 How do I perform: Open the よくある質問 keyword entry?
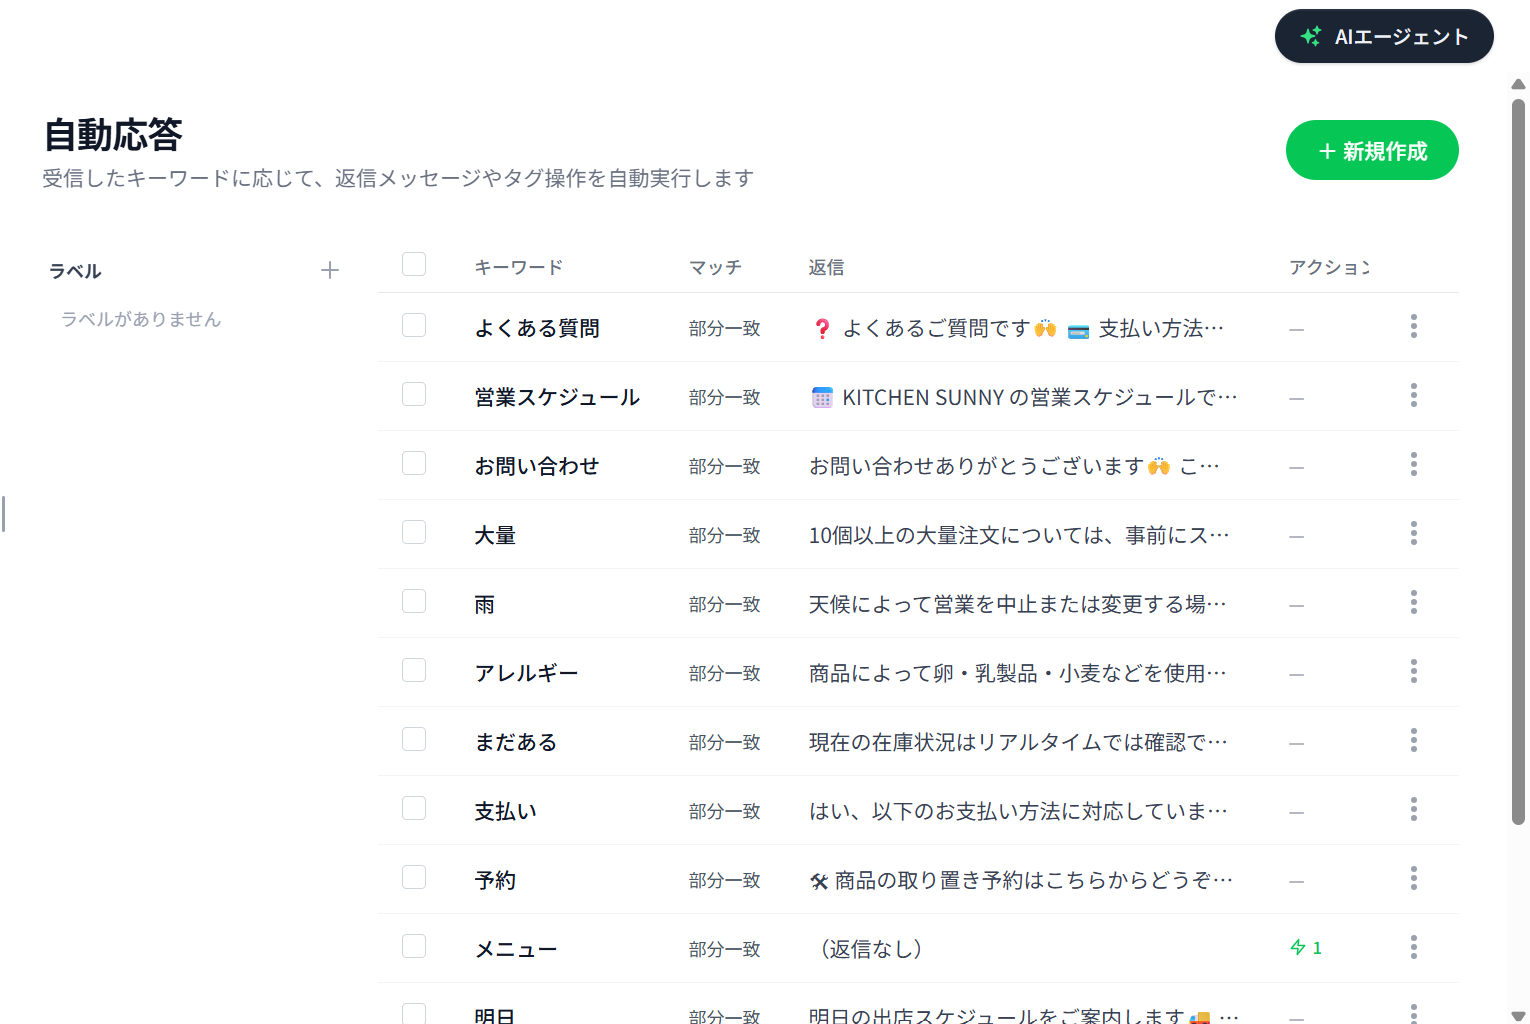pos(537,328)
